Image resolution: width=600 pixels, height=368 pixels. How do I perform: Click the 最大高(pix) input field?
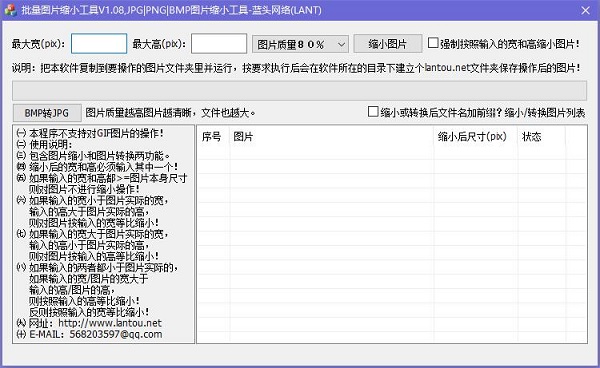(x=219, y=44)
